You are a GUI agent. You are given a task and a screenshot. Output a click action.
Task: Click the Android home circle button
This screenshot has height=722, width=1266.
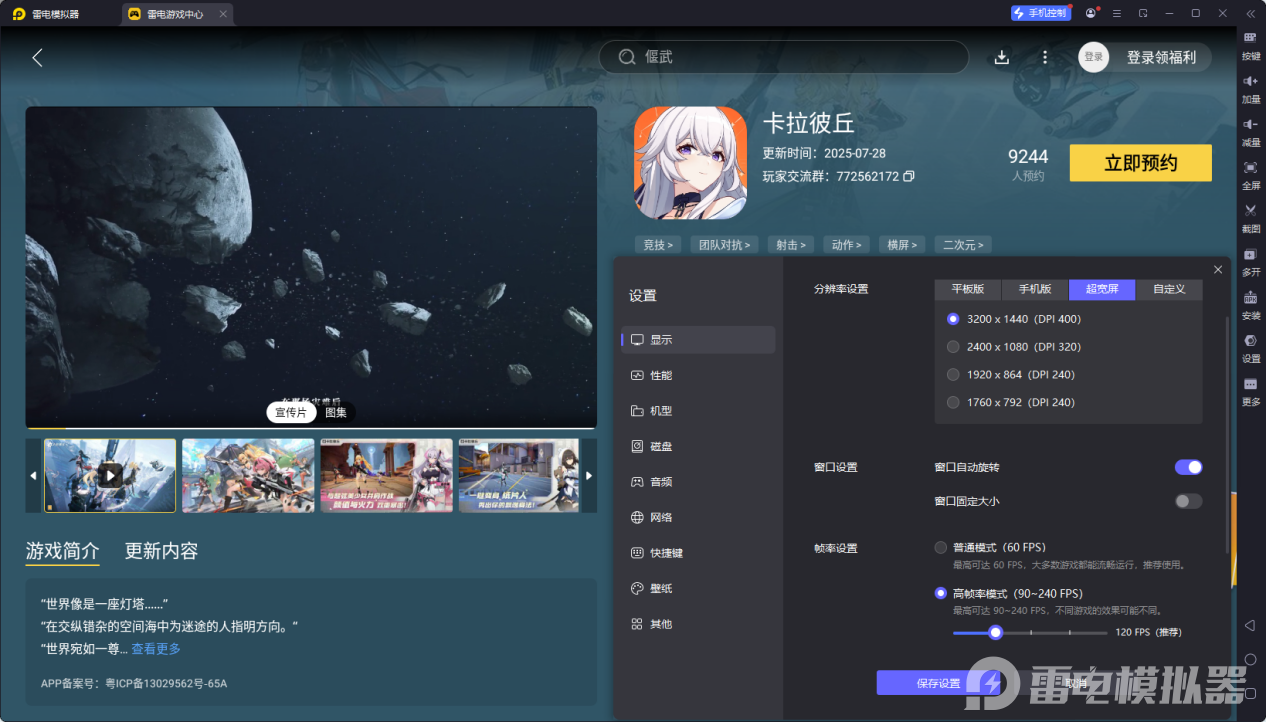[1250, 659]
